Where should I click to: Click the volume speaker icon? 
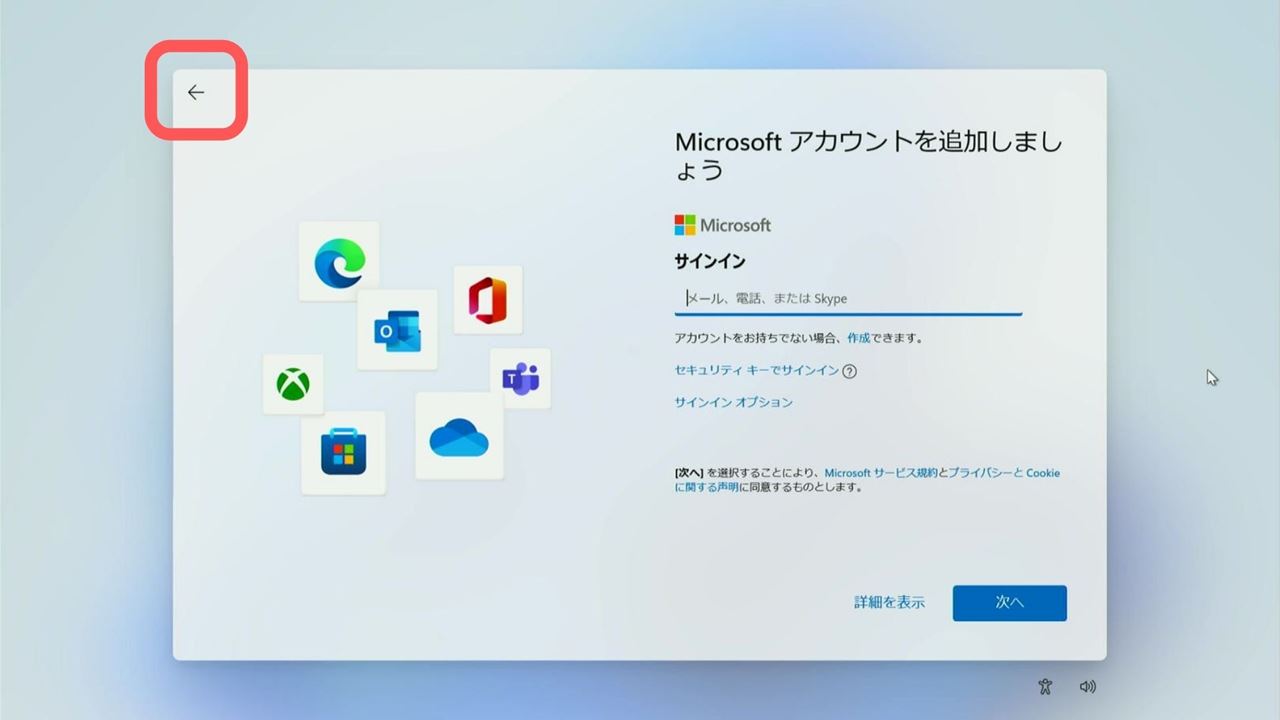(x=1088, y=686)
